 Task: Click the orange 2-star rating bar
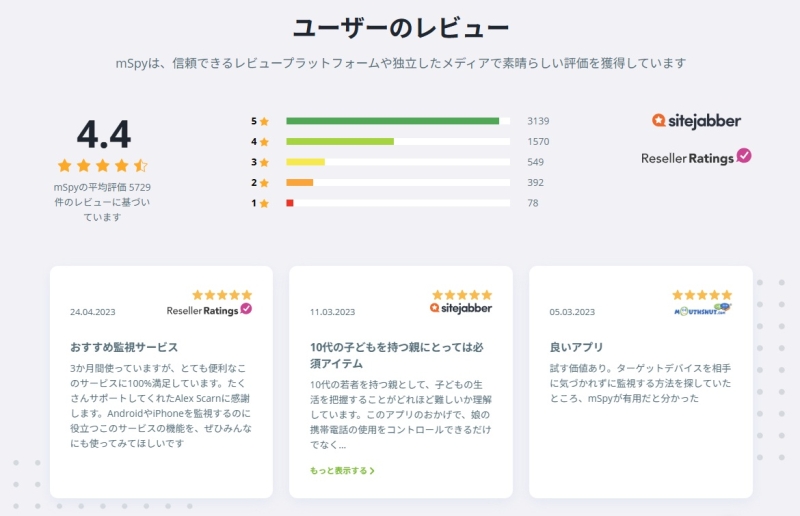click(300, 183)
